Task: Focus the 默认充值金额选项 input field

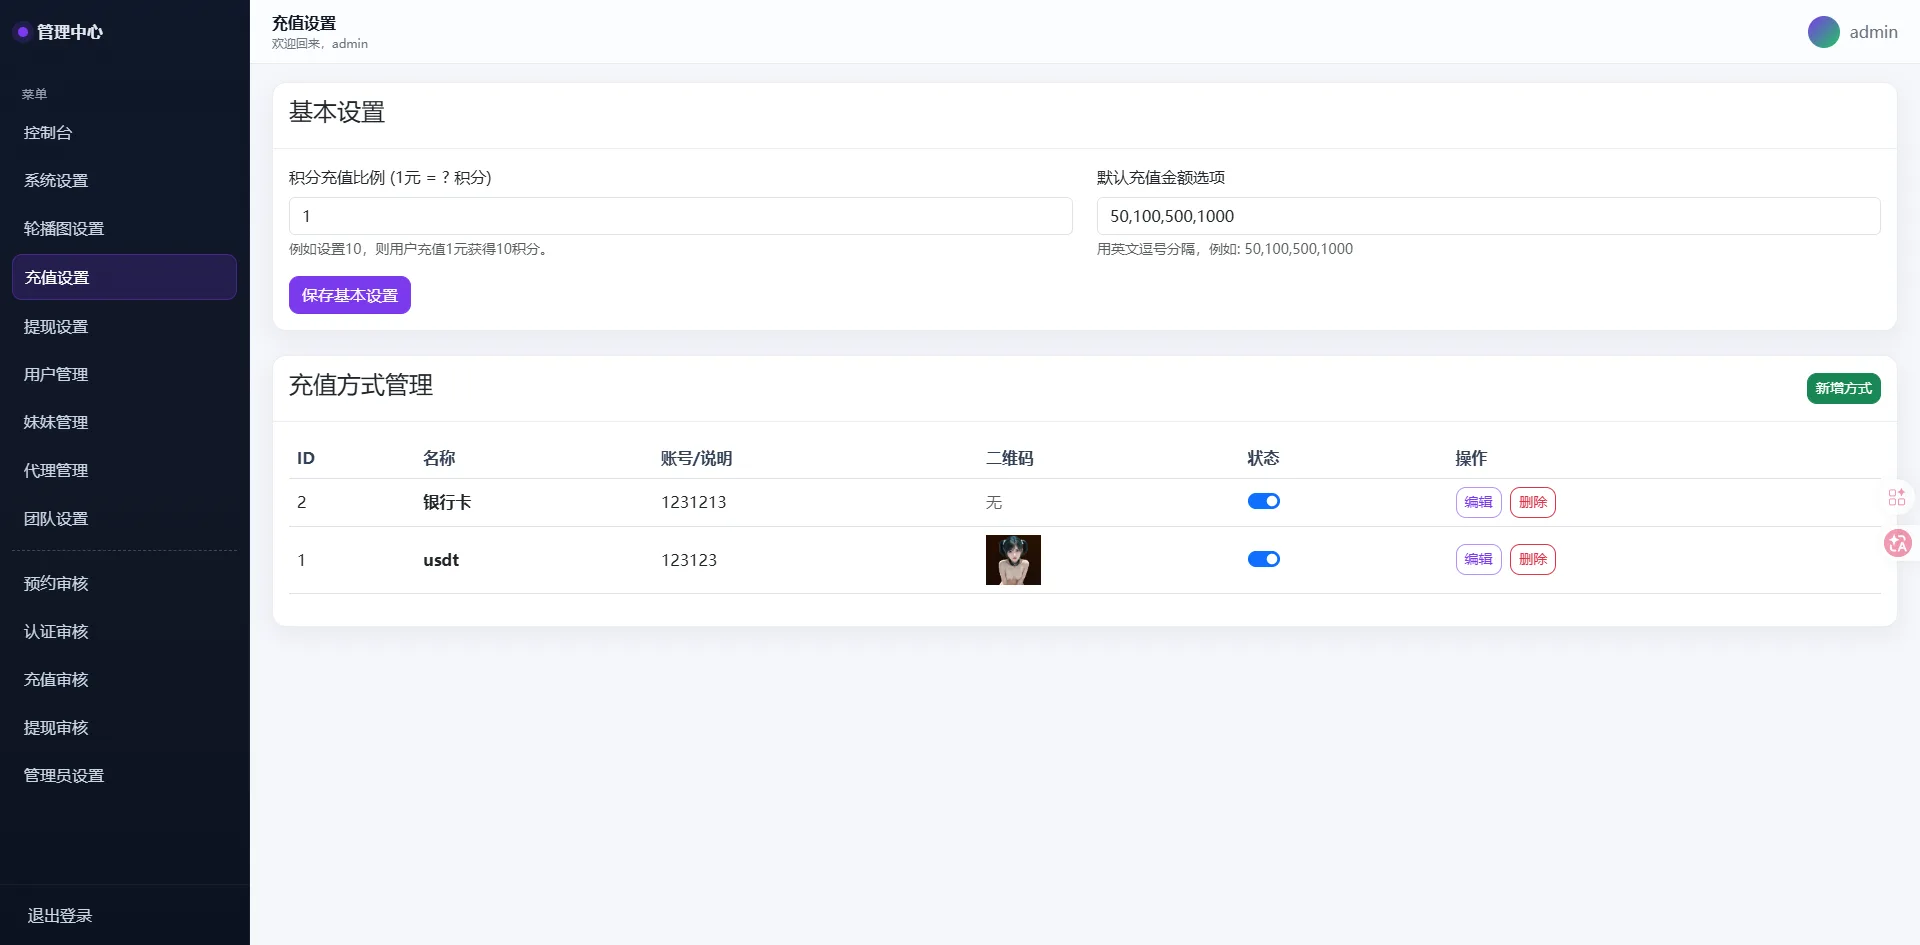Action: click(x=1488, y=216)
